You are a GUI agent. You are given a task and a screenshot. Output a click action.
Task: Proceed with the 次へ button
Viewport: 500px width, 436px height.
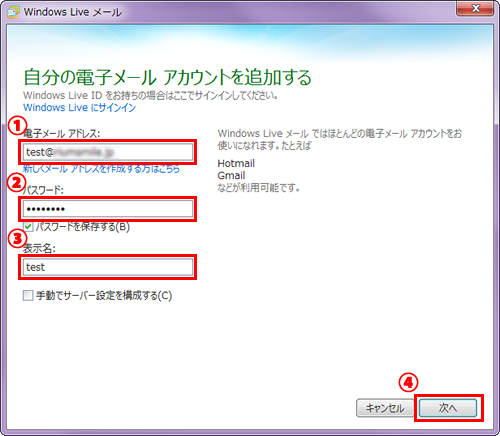(448, 408)
